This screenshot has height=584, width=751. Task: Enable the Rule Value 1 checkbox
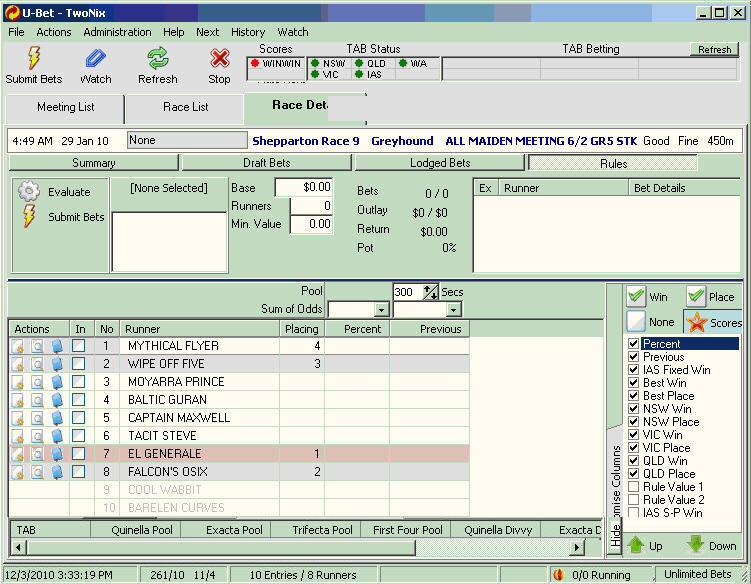633,486
